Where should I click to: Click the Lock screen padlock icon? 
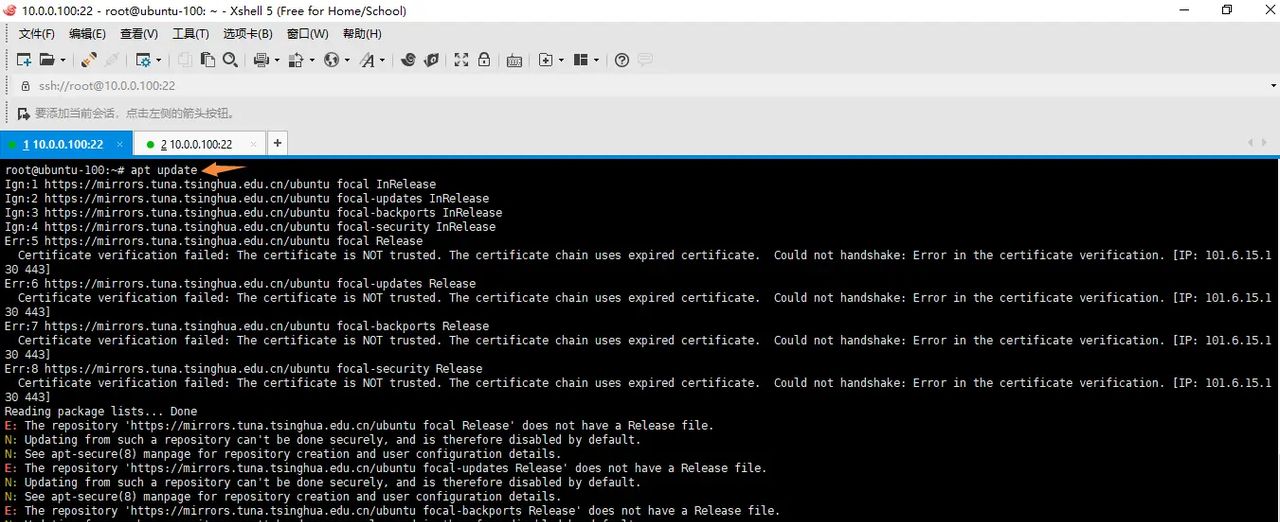(484, 60)
